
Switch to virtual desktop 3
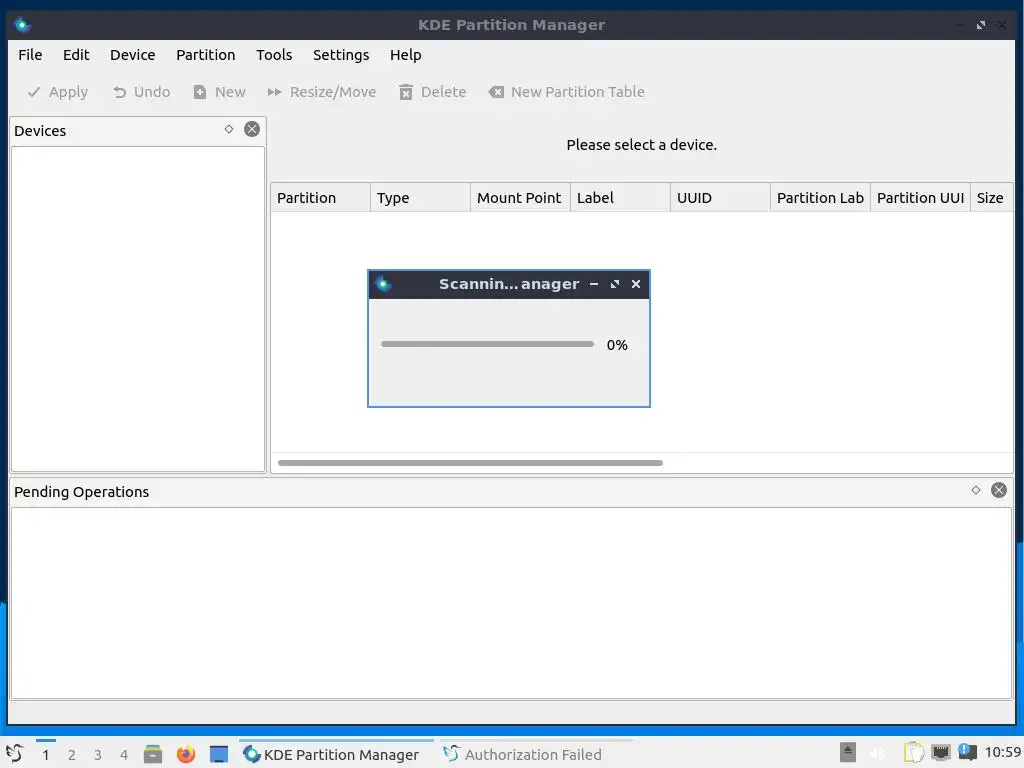[98, 755]
